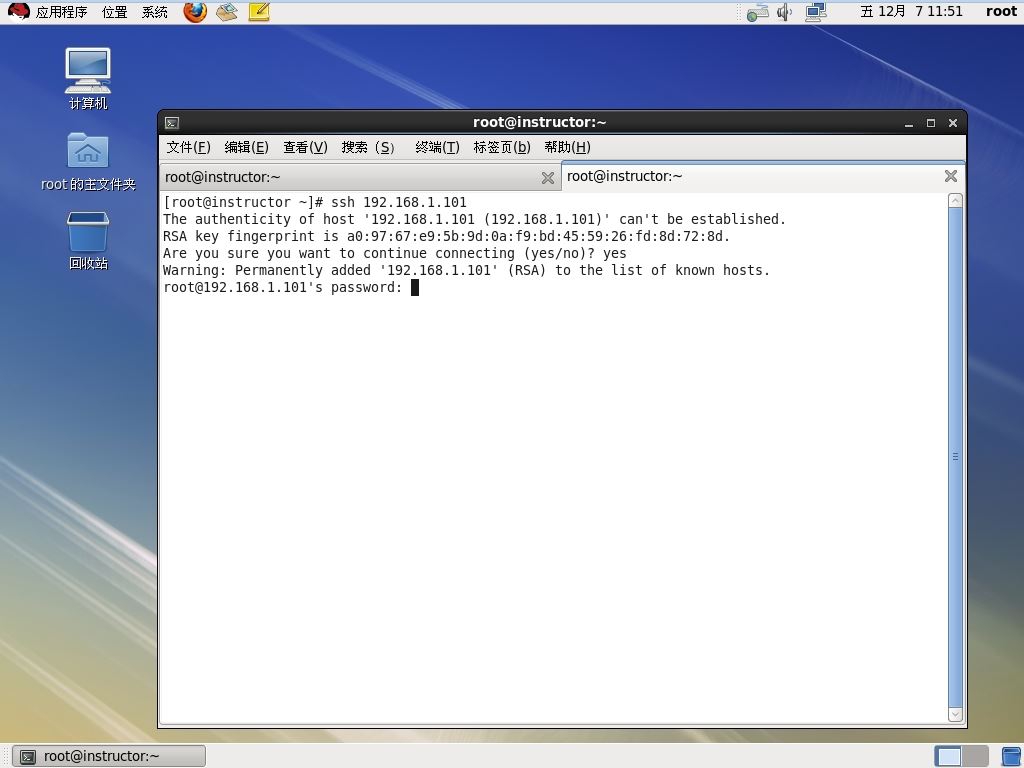The image size is (1024, 768).
Task: Open the mail client launcher icon
Action: [227, 12]
